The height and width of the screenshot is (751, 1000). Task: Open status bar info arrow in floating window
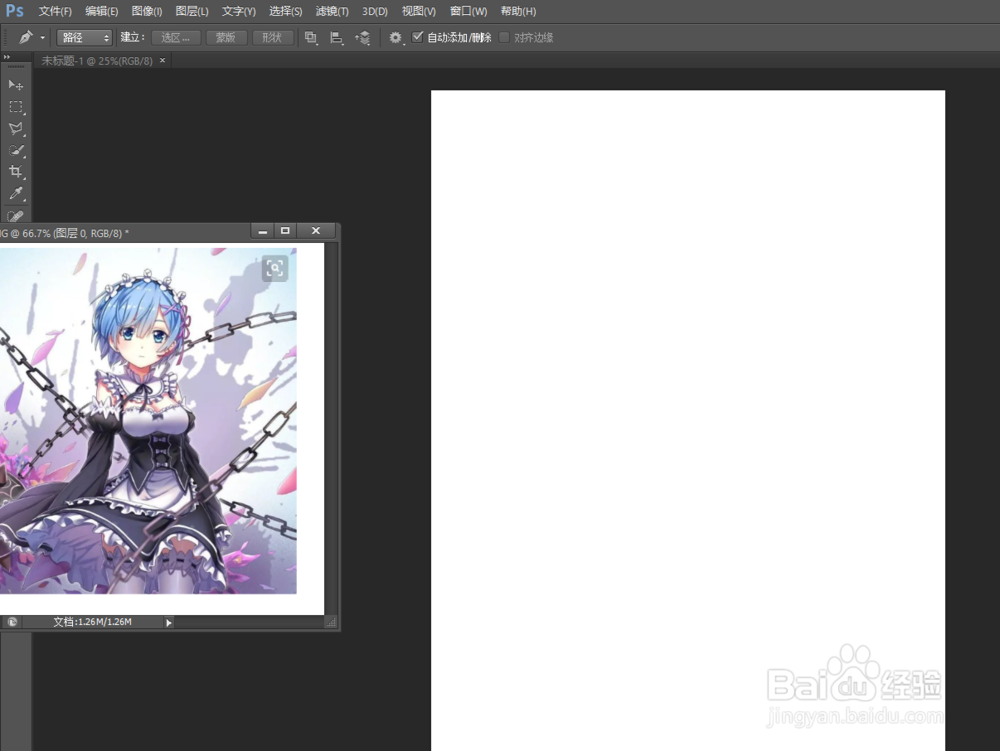click(168, 622)
